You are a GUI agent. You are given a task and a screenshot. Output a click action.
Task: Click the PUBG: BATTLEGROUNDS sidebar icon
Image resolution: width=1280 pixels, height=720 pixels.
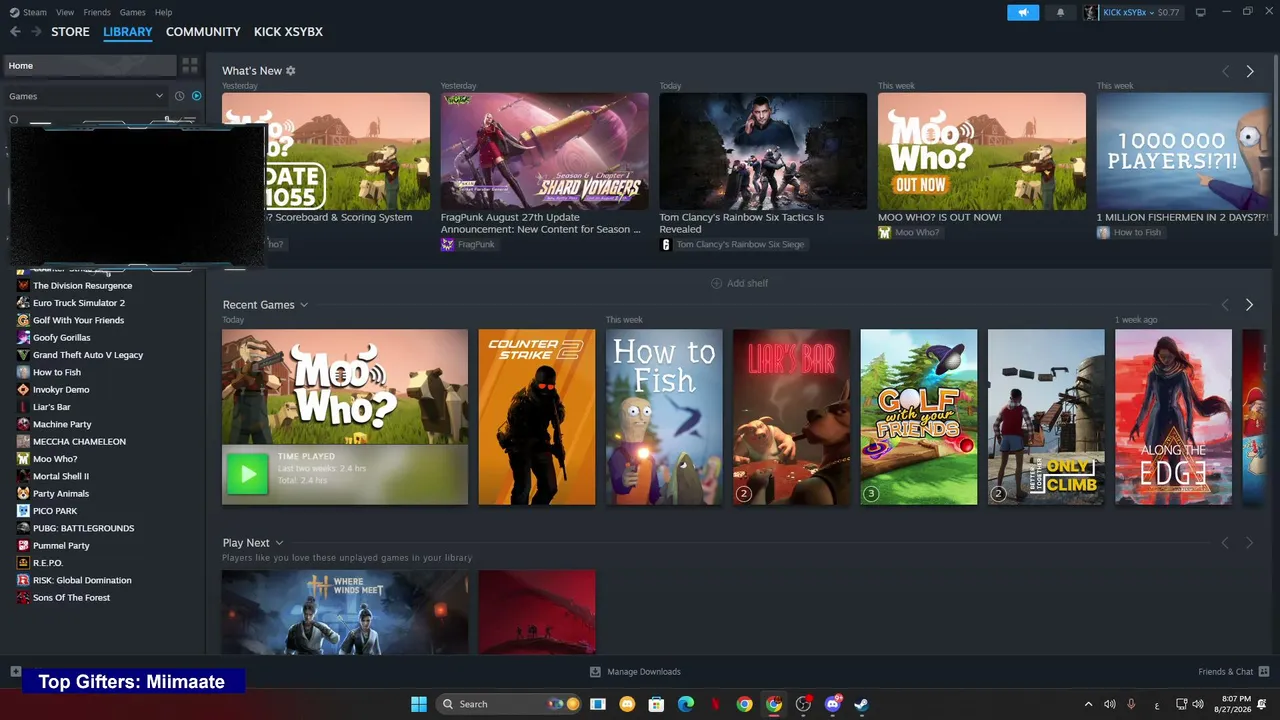click(23, 528)
